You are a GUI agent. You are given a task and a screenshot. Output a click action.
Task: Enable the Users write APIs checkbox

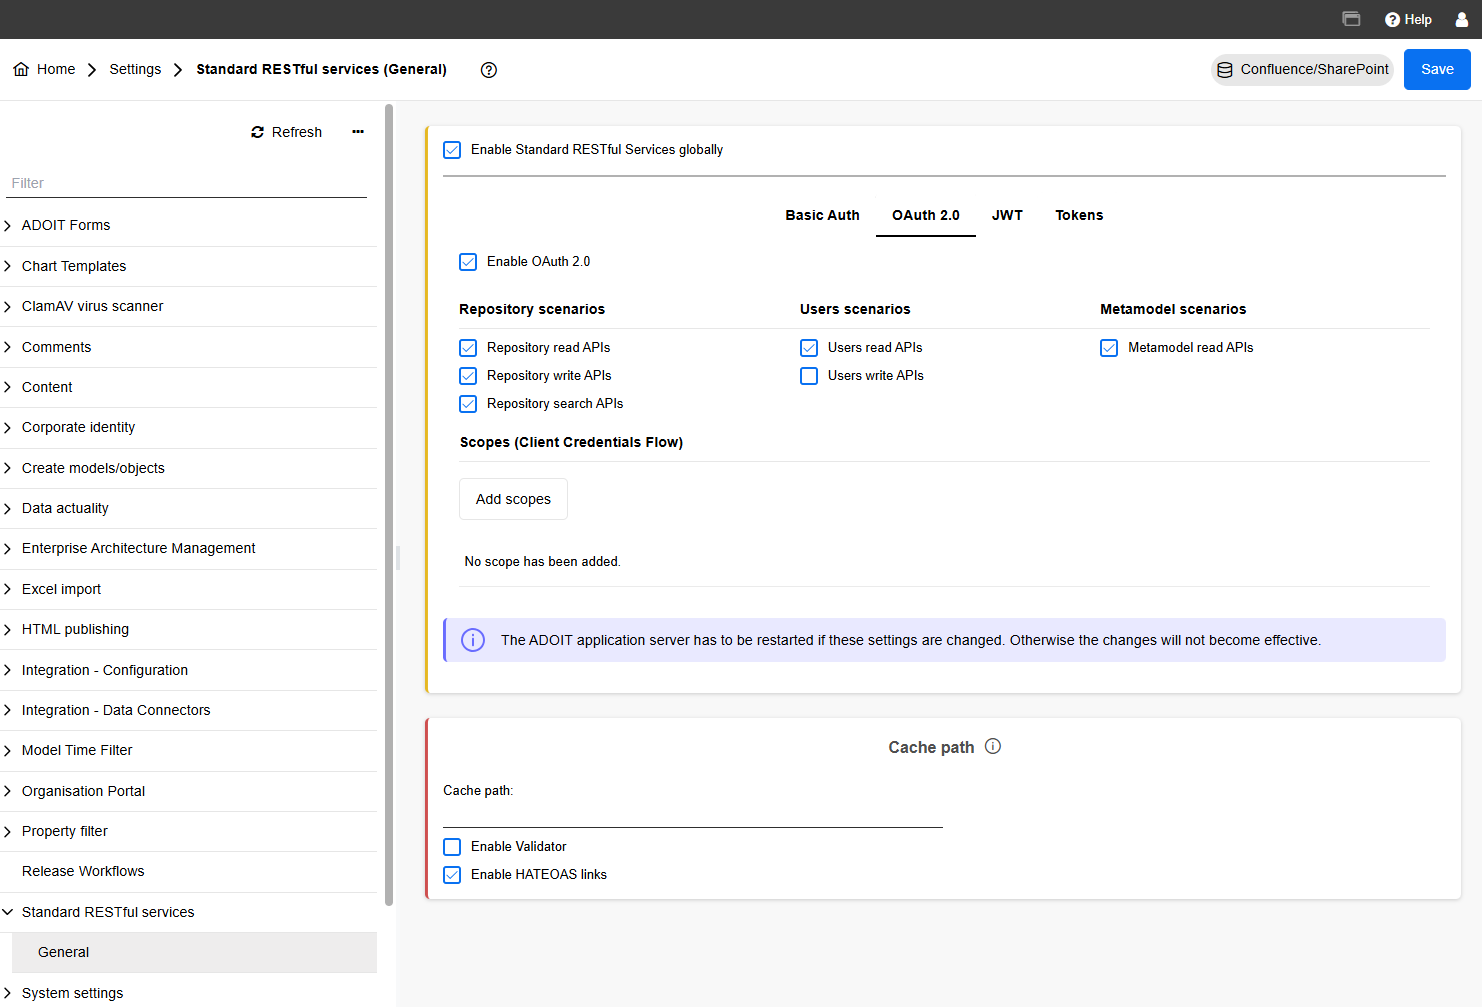[x=809, y=376]
